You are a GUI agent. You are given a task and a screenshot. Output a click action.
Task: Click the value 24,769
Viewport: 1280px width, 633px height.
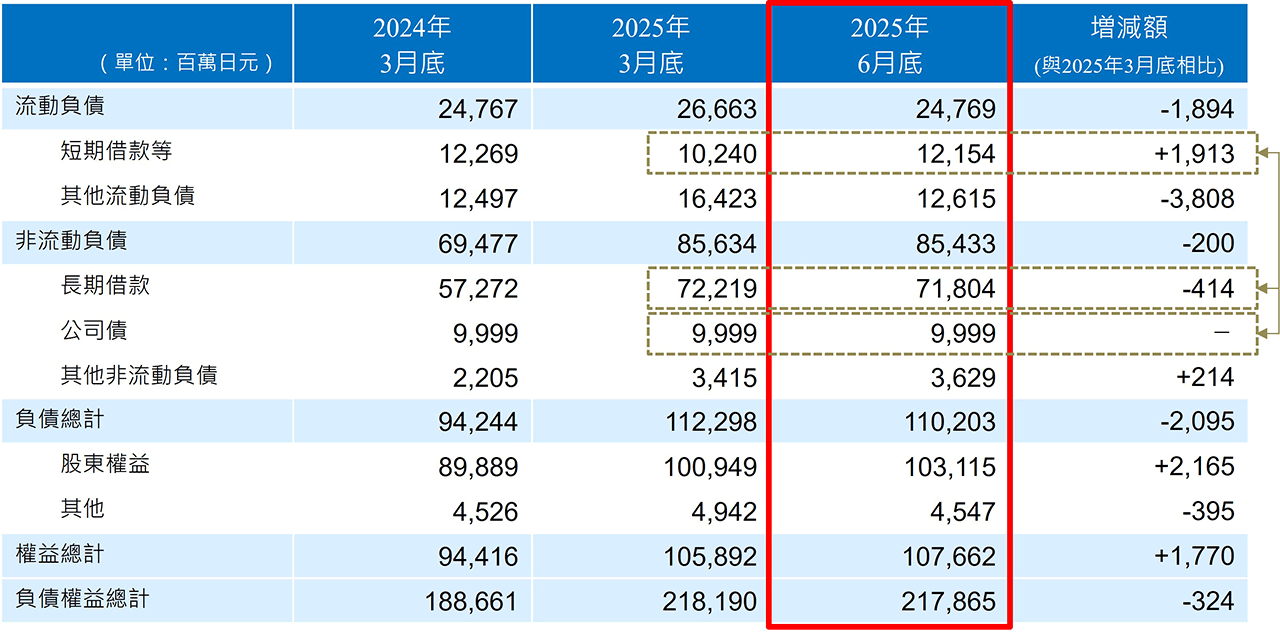[956, 109]
